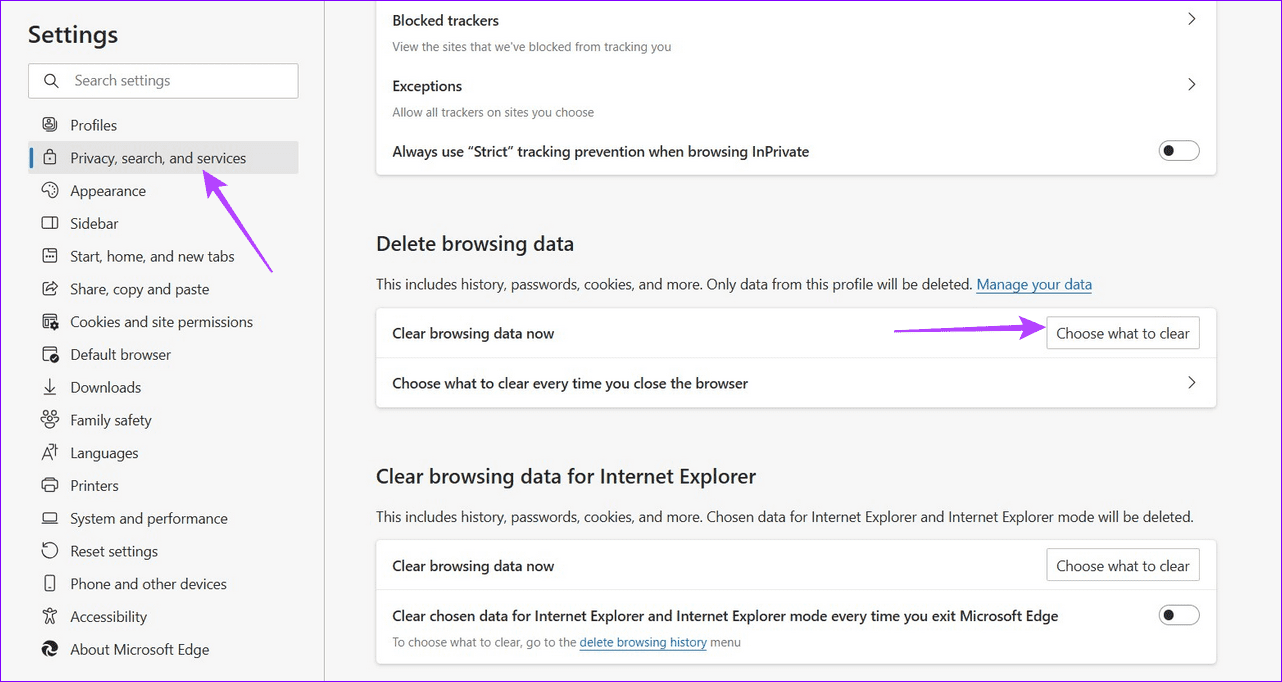Open the Printers settings icon
The width and height of the screenshot is (1282, 682).
pyautogui.click(x=49, y=485)
